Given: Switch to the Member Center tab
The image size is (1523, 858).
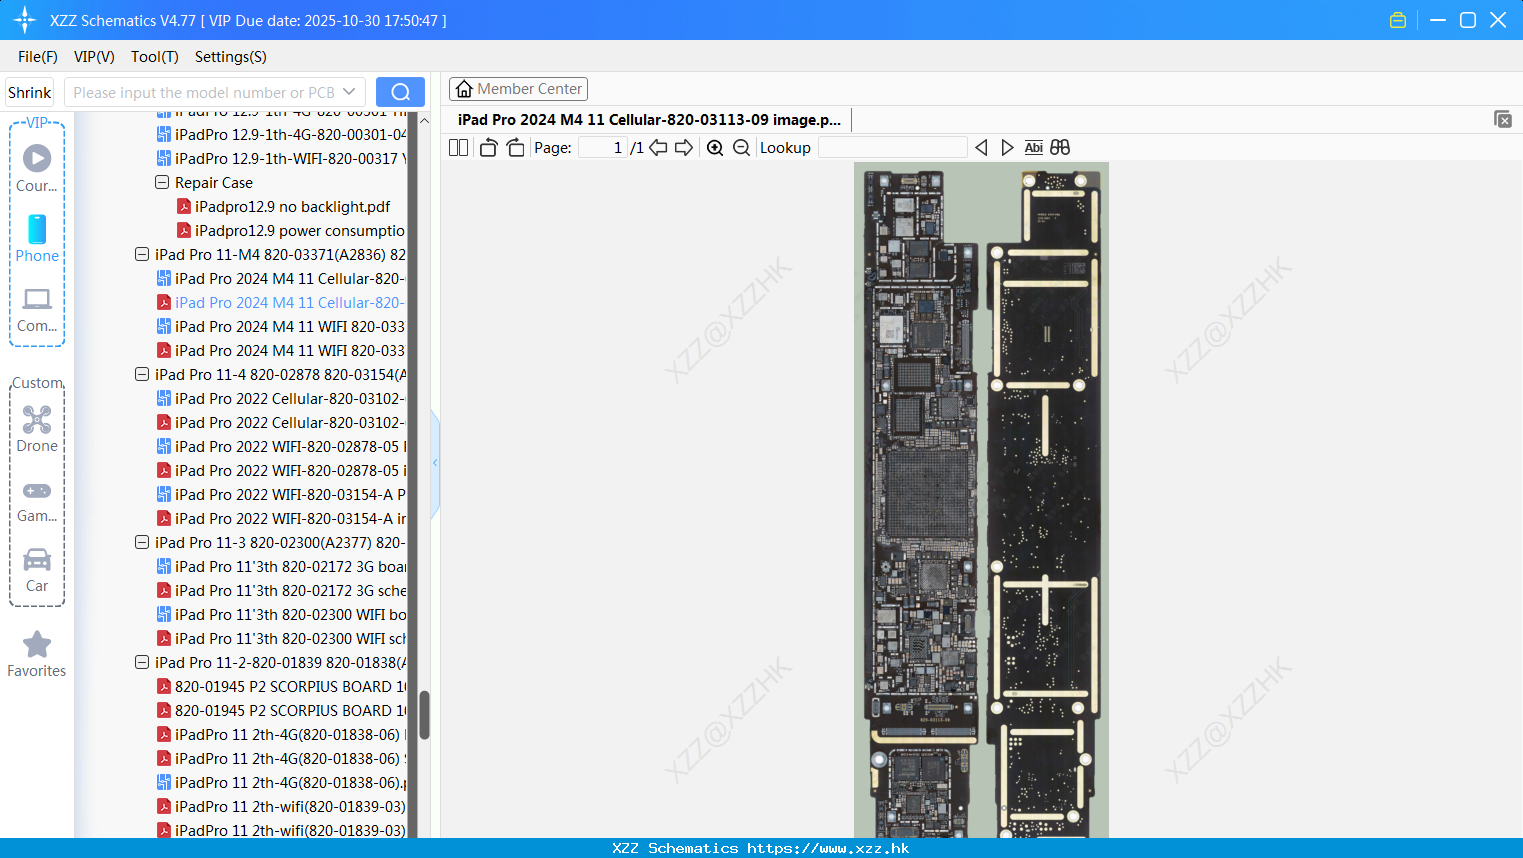Looking at the screenshot, I should pos(518,89).
